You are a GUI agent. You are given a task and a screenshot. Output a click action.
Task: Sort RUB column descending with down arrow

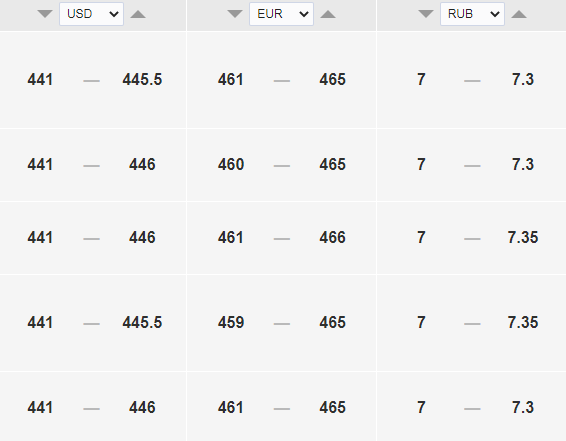426,14
